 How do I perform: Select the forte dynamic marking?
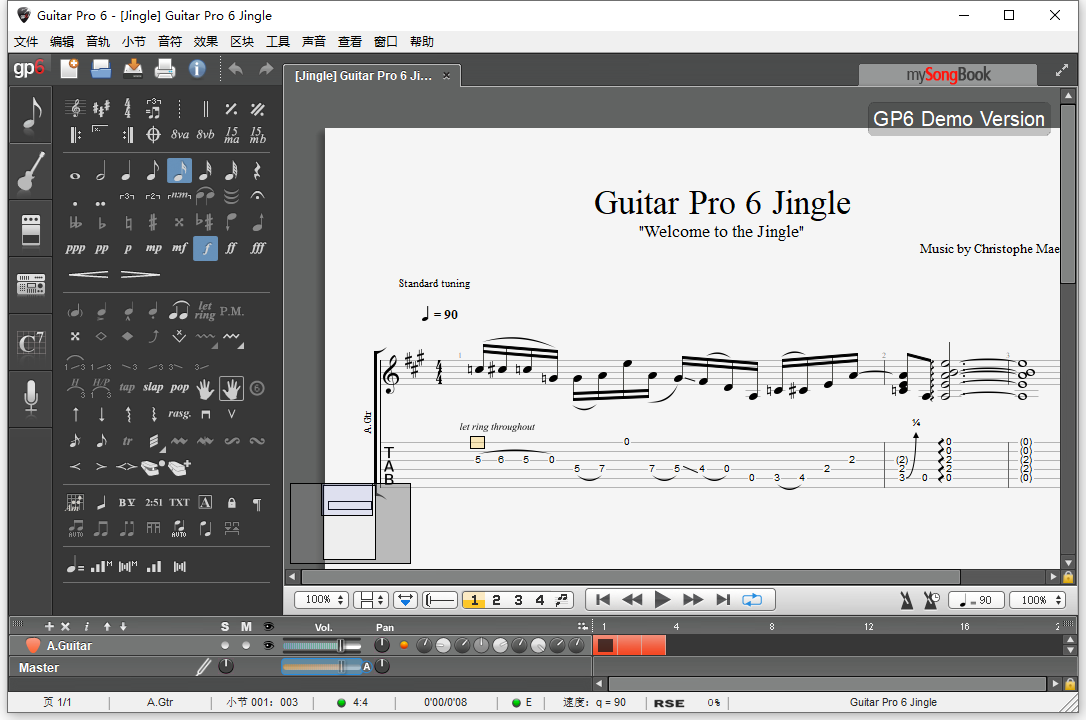(x=206, y=248)
